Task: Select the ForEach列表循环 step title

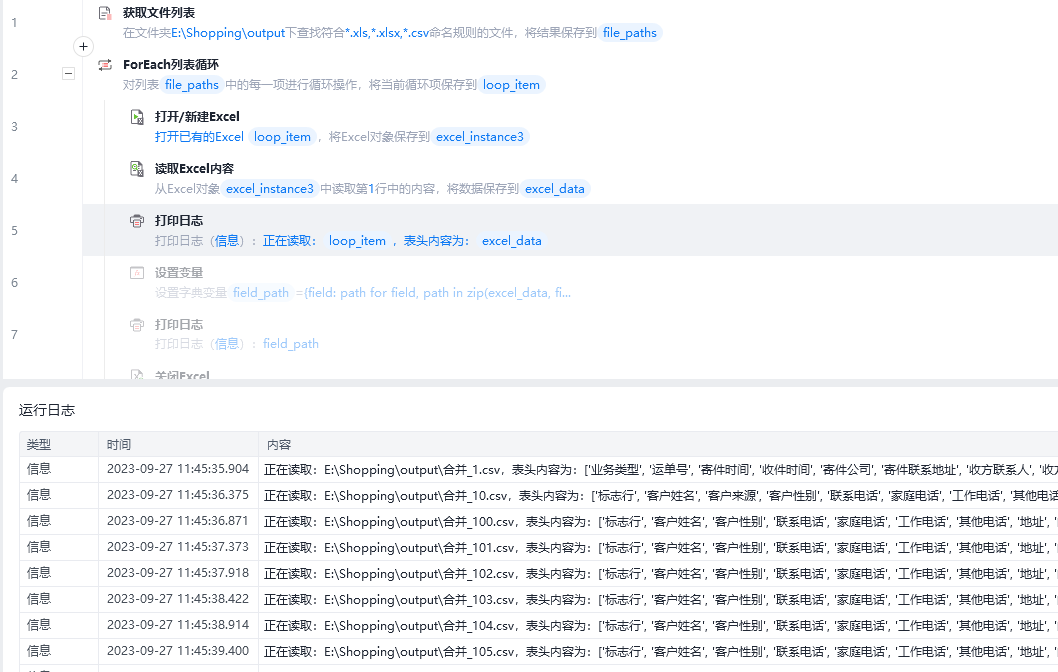Action: [171, 65]
